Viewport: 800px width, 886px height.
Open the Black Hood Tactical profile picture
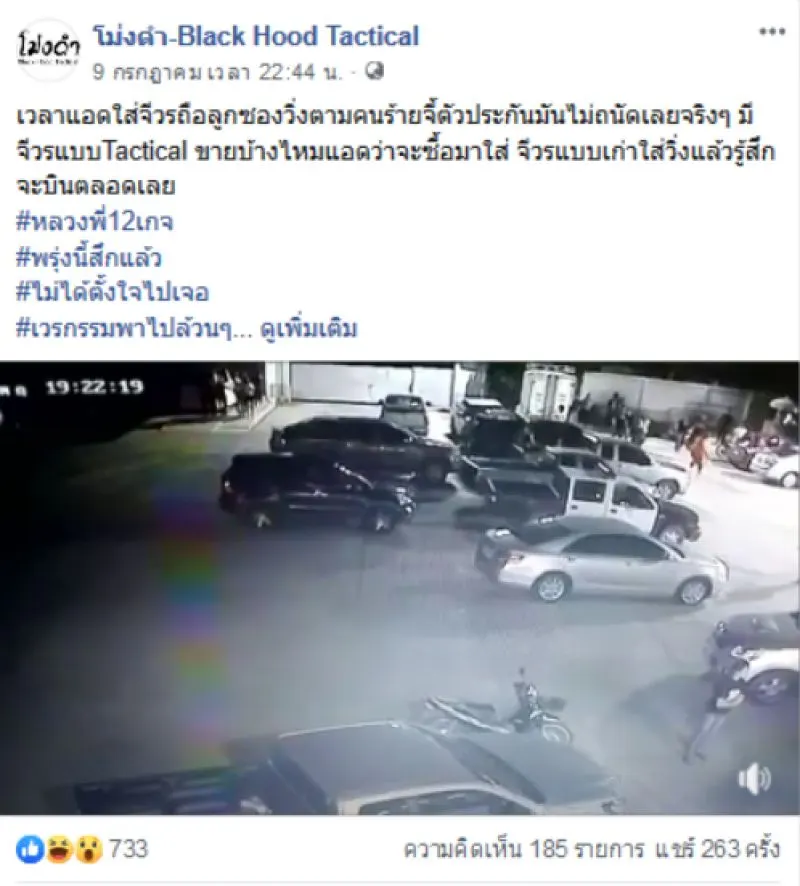coord(48,50)
